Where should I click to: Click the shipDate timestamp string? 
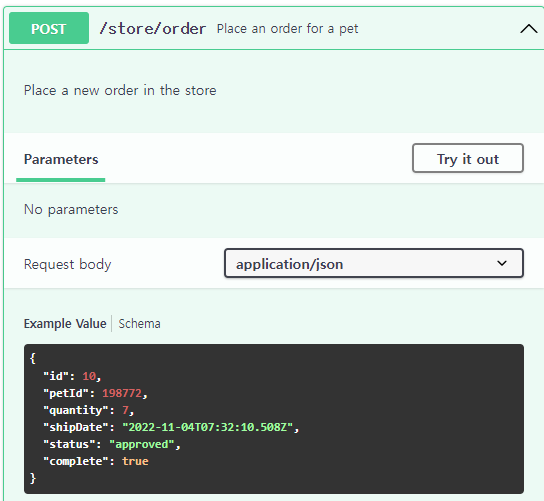[x=207, y=427]
